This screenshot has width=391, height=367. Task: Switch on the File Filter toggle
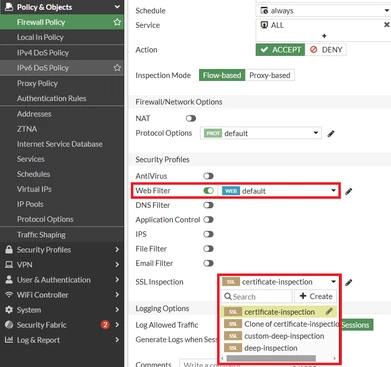tap(208, 249)
